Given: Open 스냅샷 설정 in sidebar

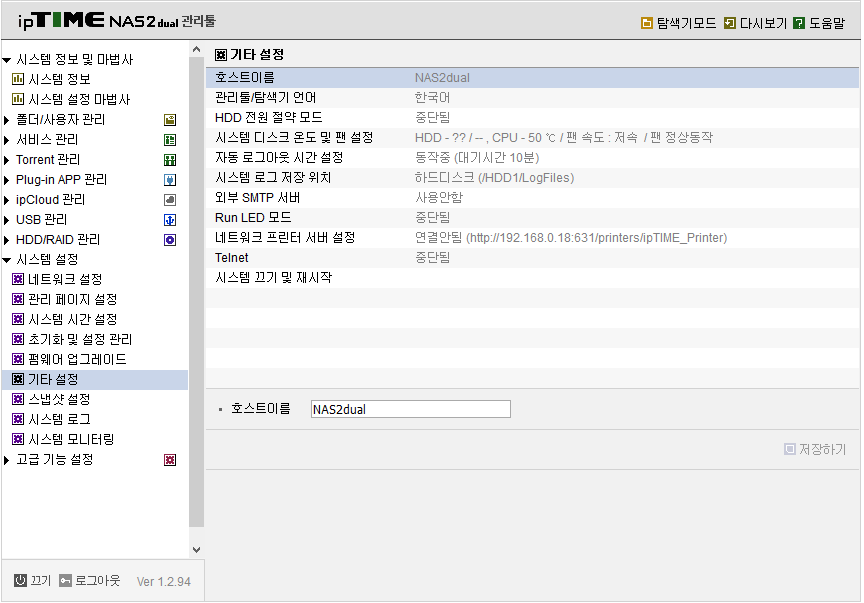Looking at the screenshot, I should (x=59, y=400).
